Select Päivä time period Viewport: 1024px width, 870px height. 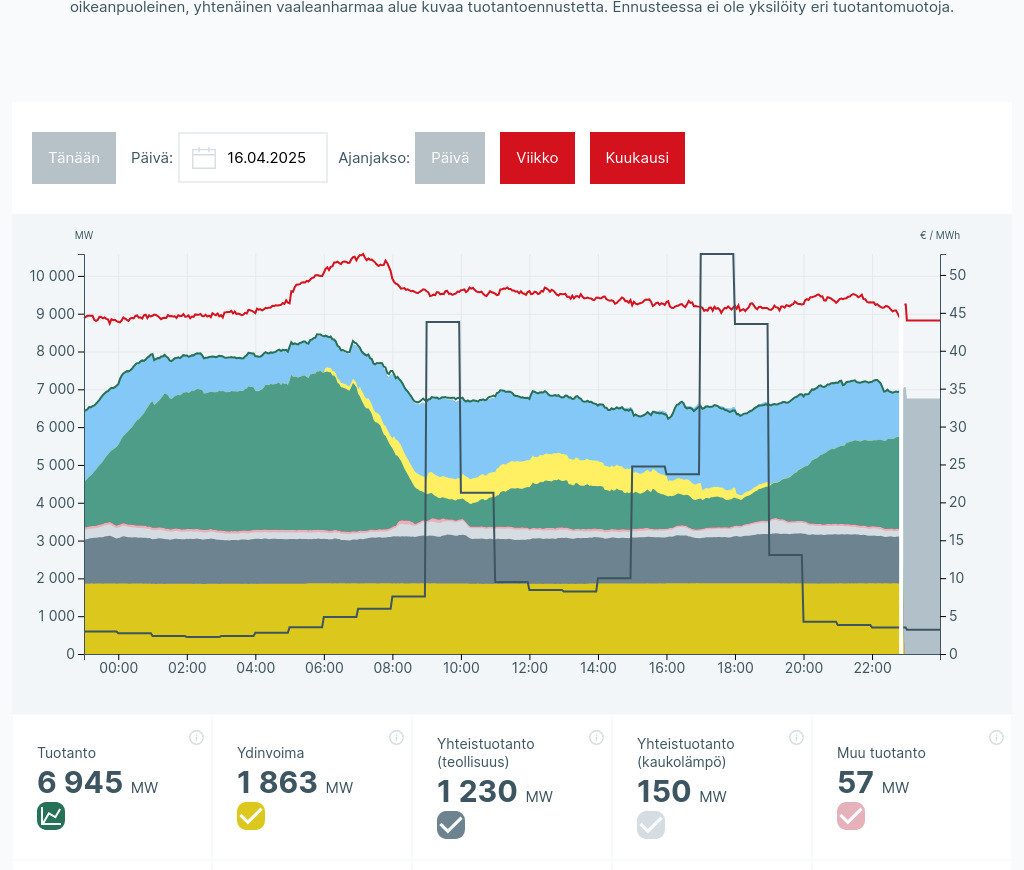[449, 158]
